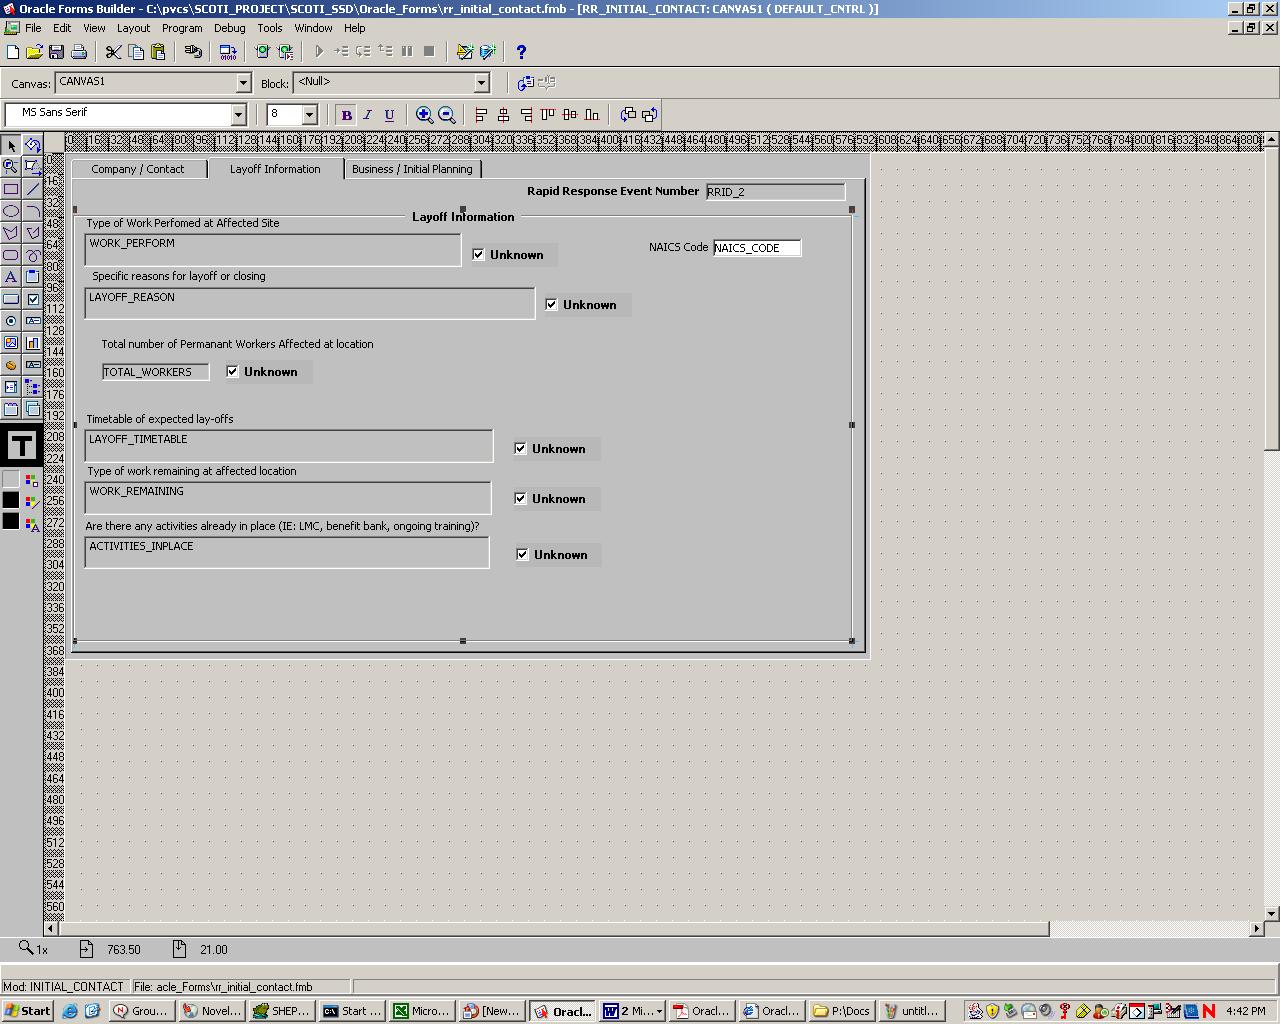
Task: Select the arrow Select tool in palette
Action: click(11, 146)
